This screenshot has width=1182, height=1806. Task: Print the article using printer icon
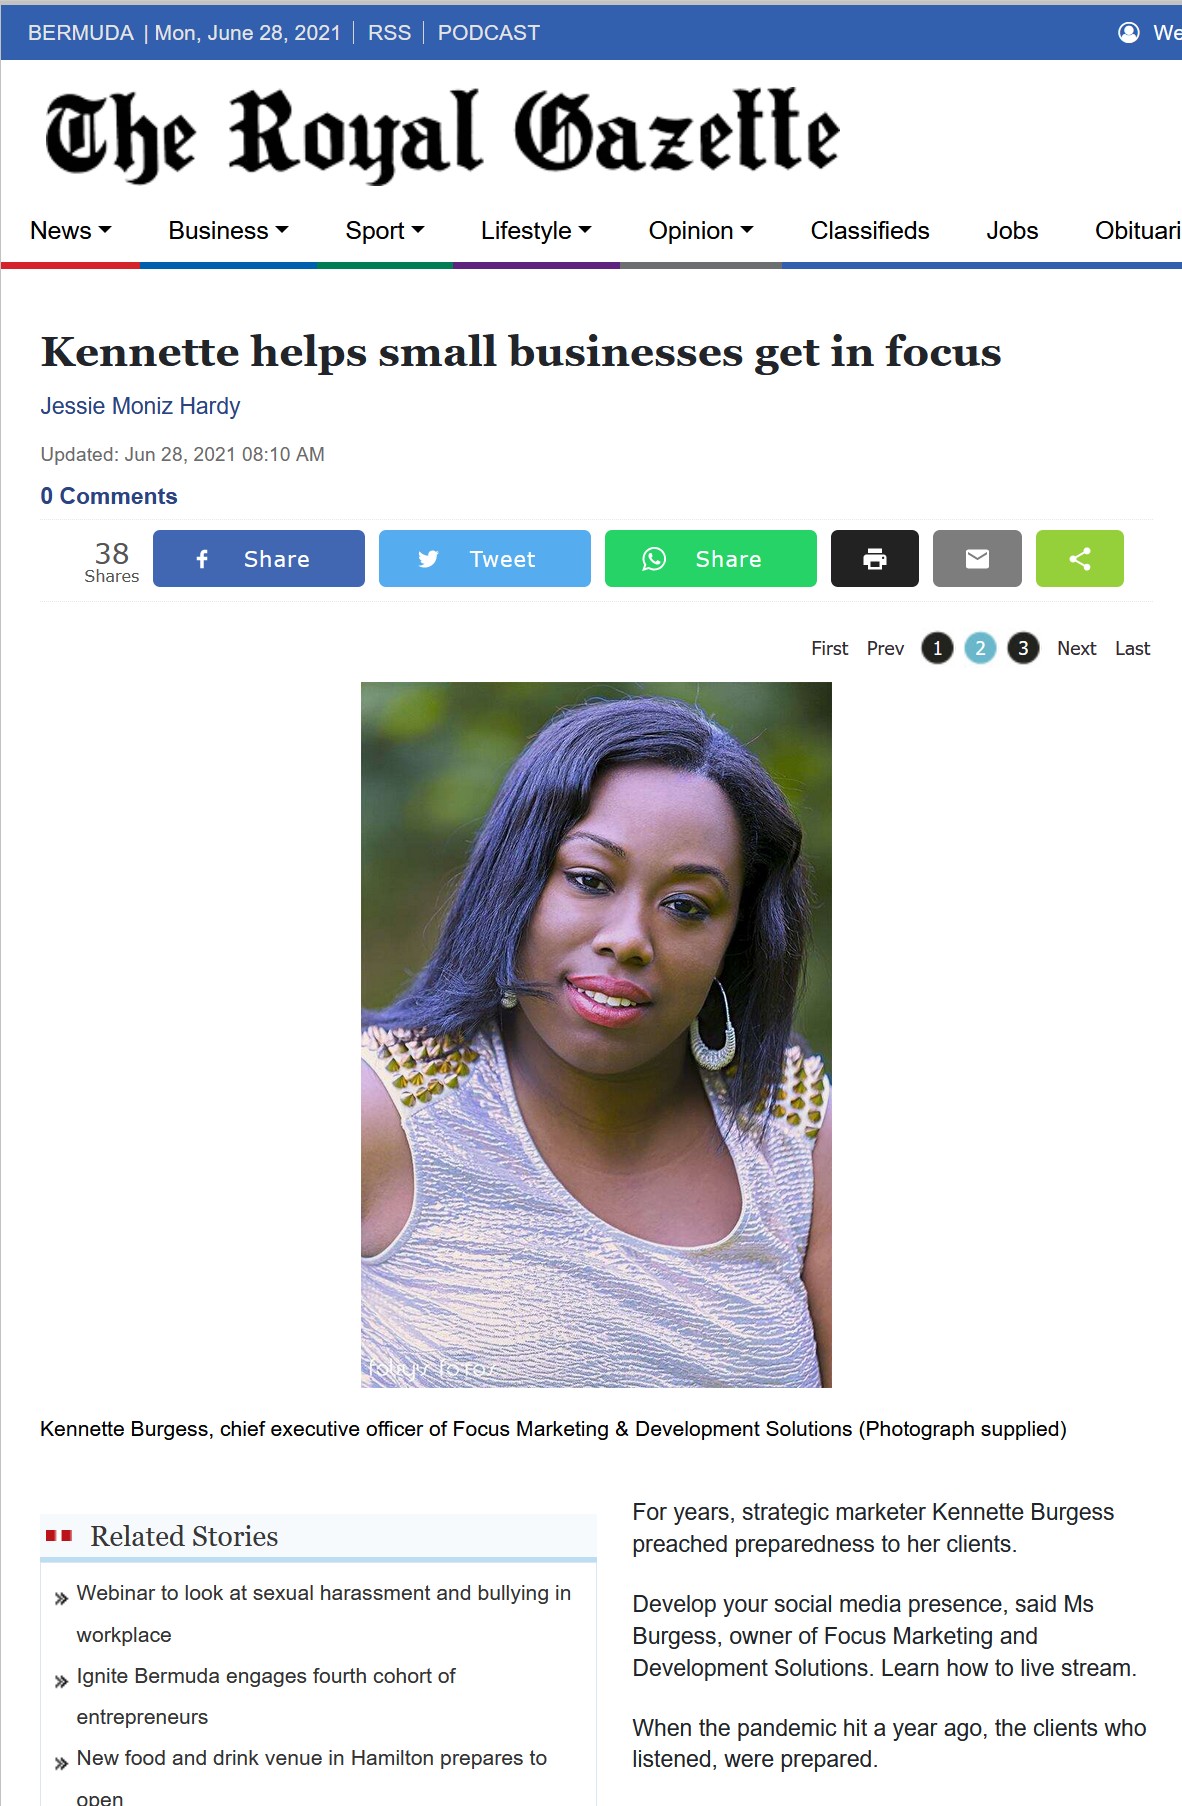874,558
